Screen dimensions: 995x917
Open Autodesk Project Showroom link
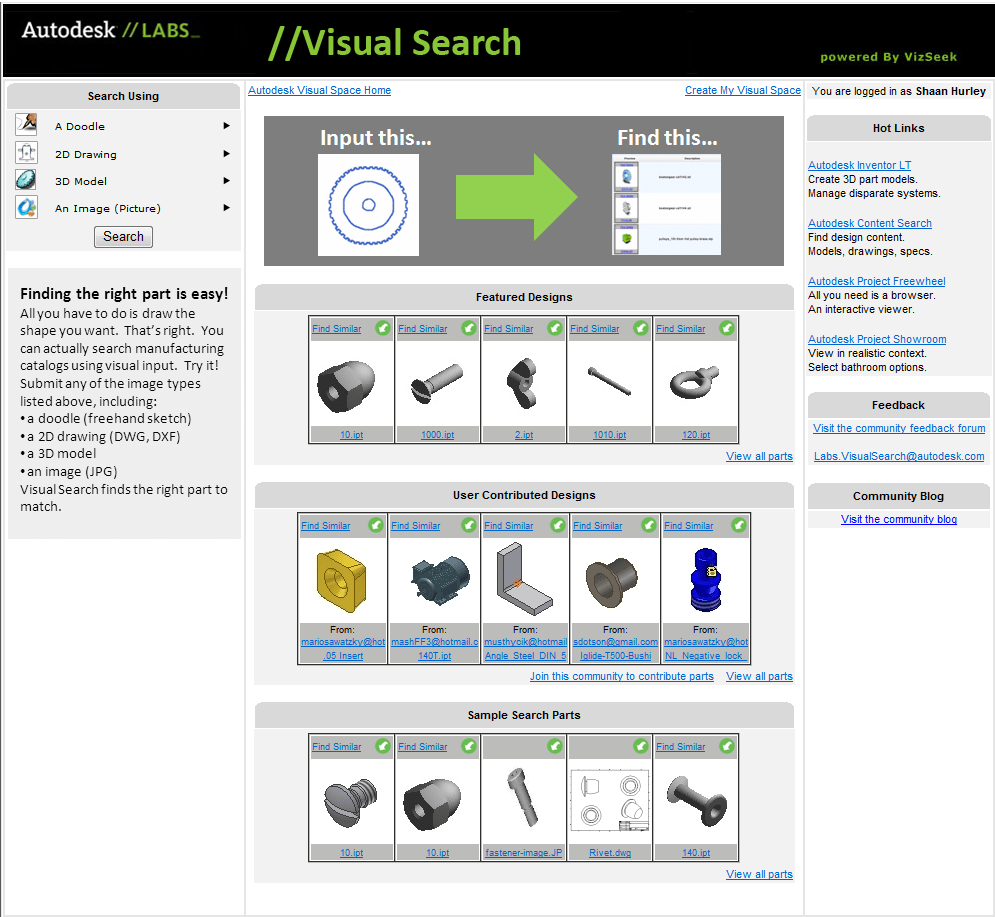coord(877,340)
